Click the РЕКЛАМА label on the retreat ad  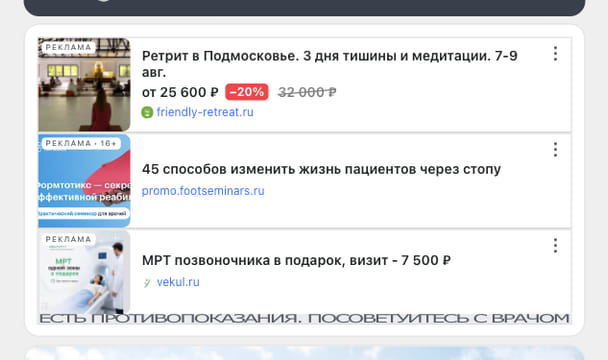(x=68, y=47)
